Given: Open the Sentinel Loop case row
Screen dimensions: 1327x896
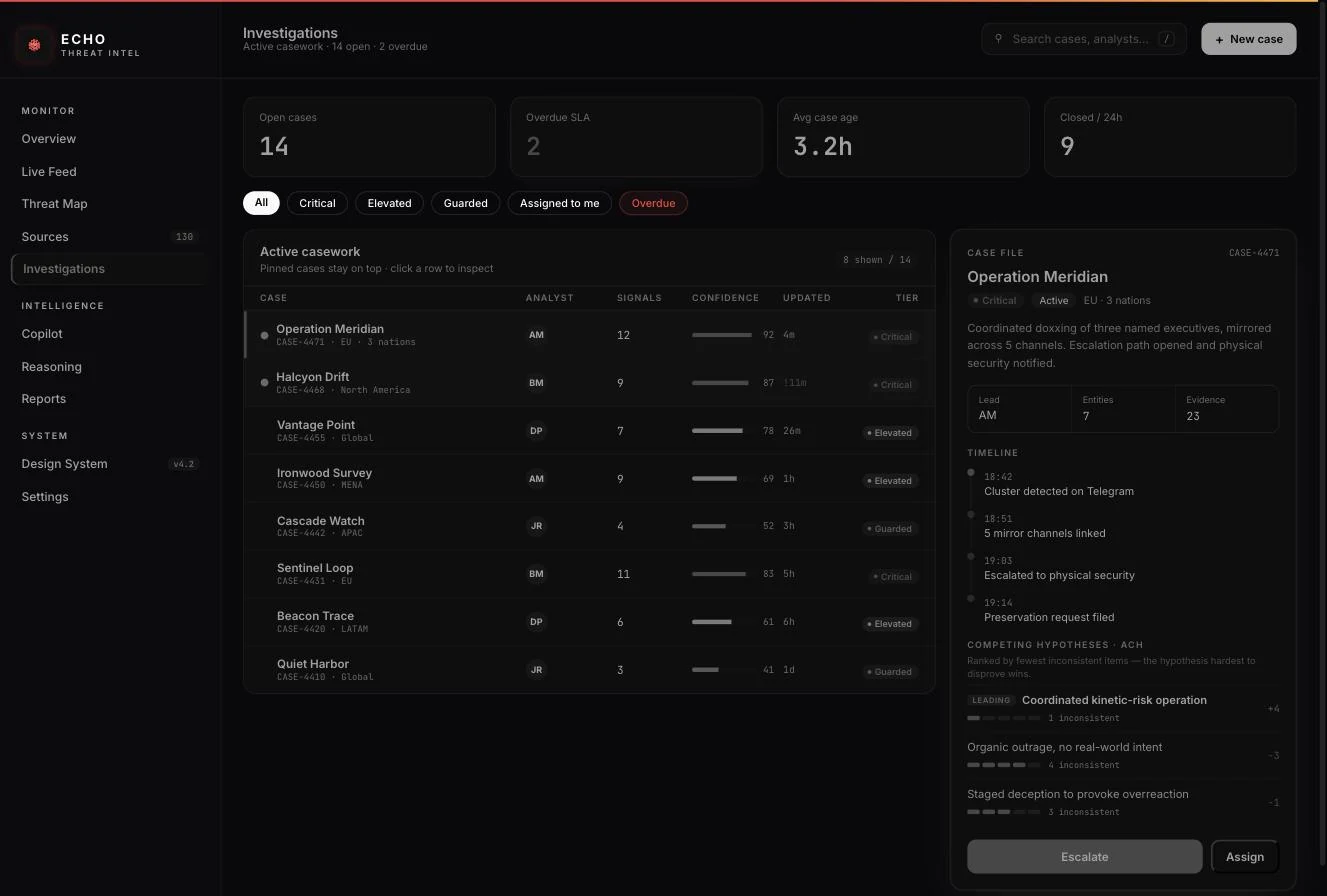Looking at the screenshot, I should [x=590, y=574].
